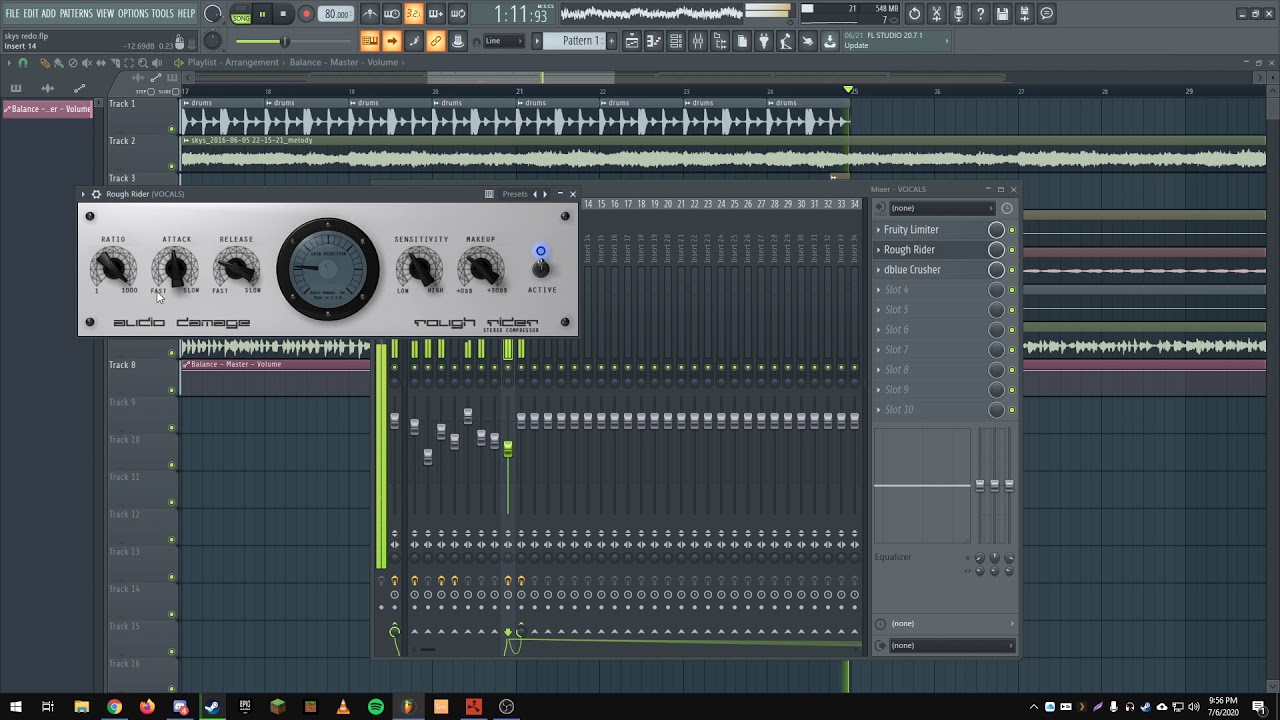The width and height of the screenshot is (1280, 720).
Task: Open the EDIT menu
Action: pos(31,14)
